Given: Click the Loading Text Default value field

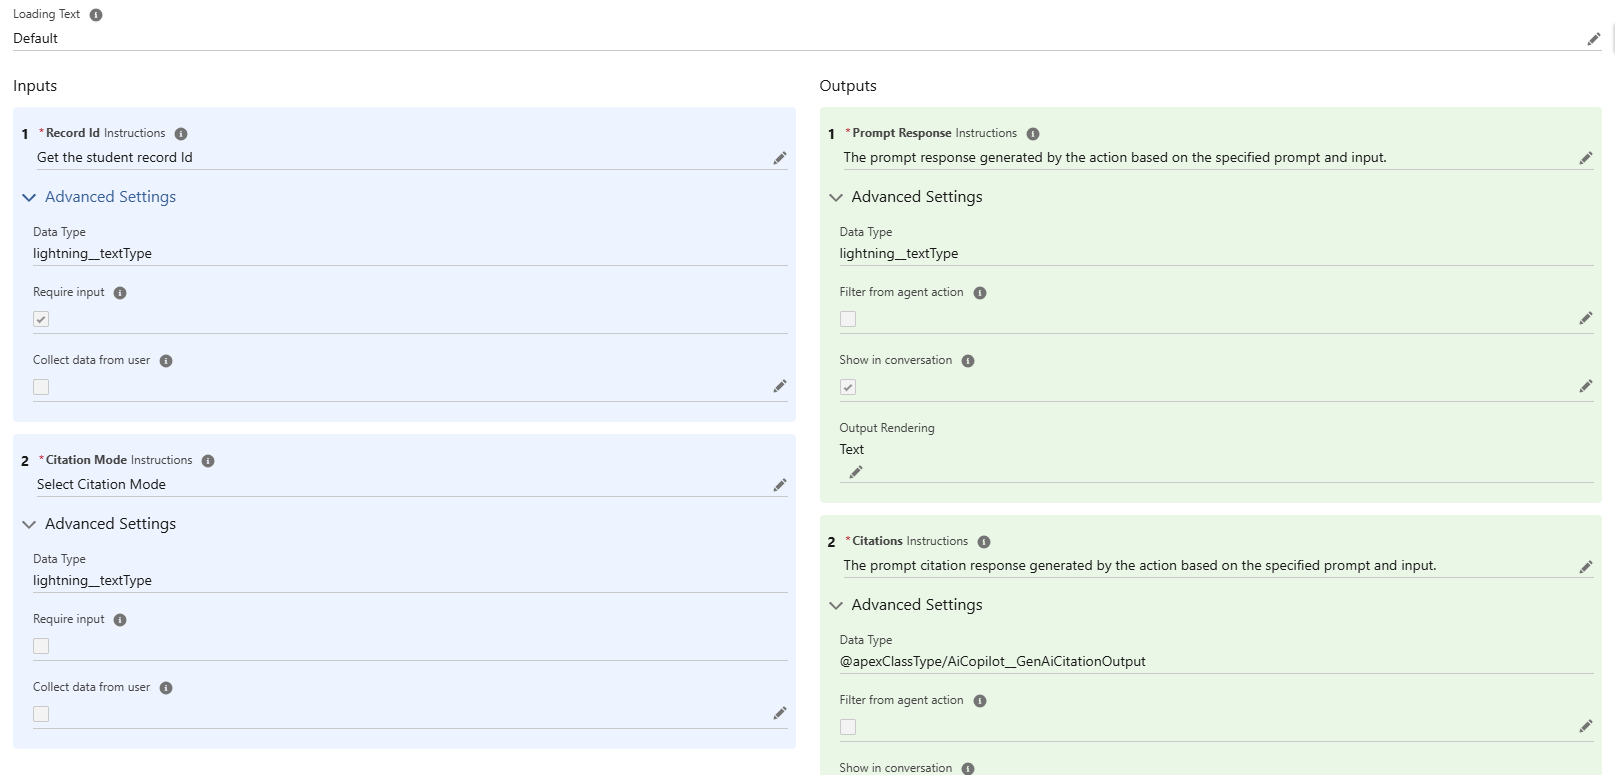Looking at the screenshot, I should [x=36, y=39].
